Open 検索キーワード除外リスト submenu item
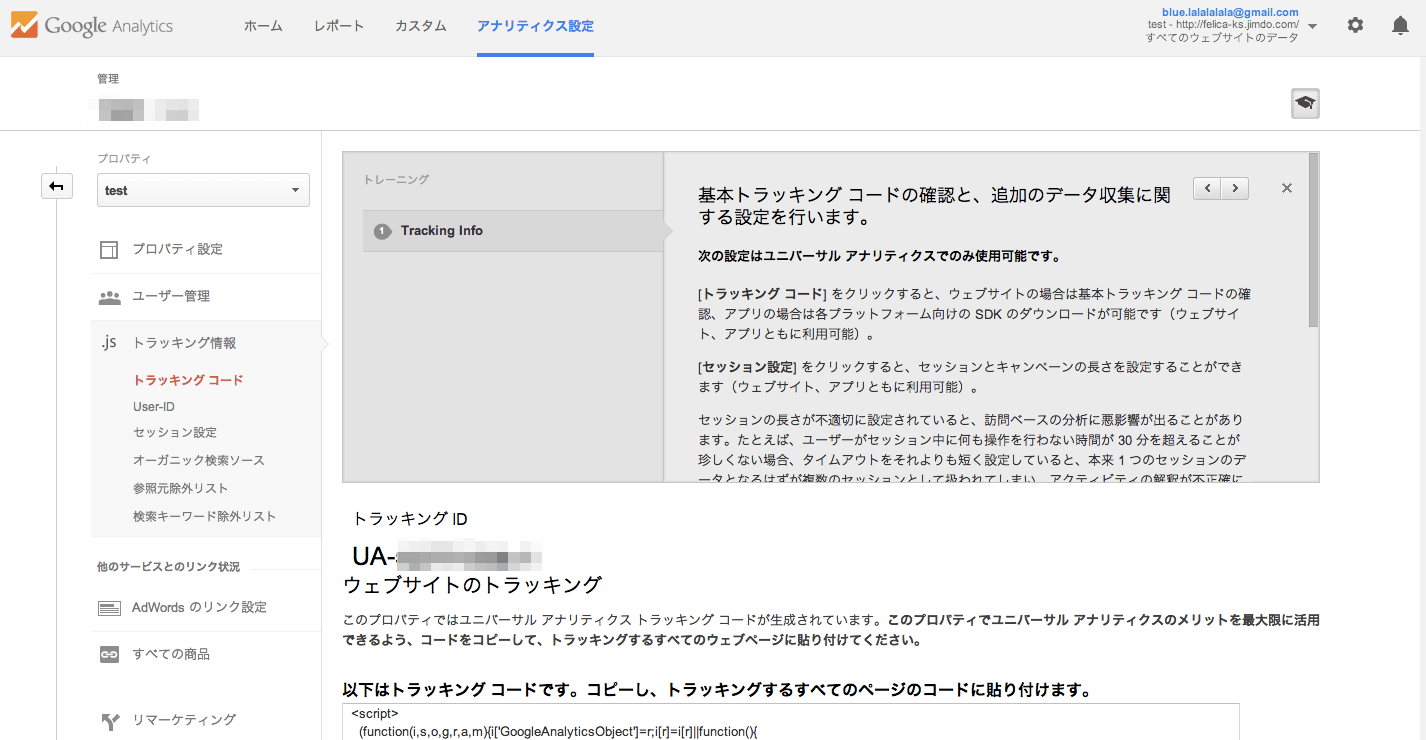1426x740 pixels. 204,517
